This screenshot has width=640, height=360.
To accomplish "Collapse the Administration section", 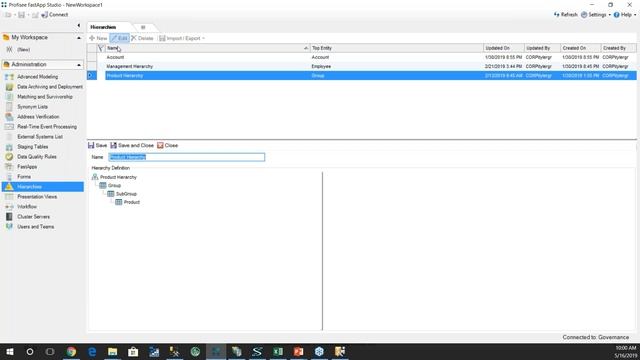I will pos(79,64).
